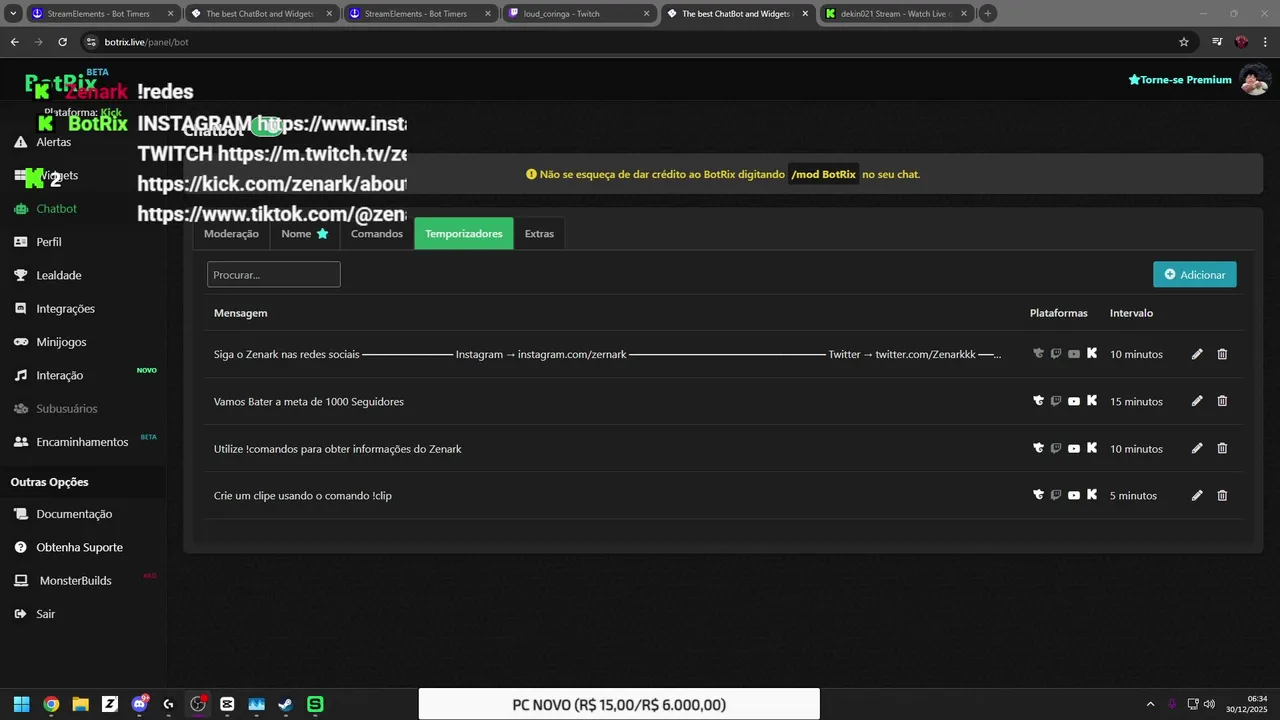
Task: Open Minijogos via its gamepad icon
Action: 20,342
